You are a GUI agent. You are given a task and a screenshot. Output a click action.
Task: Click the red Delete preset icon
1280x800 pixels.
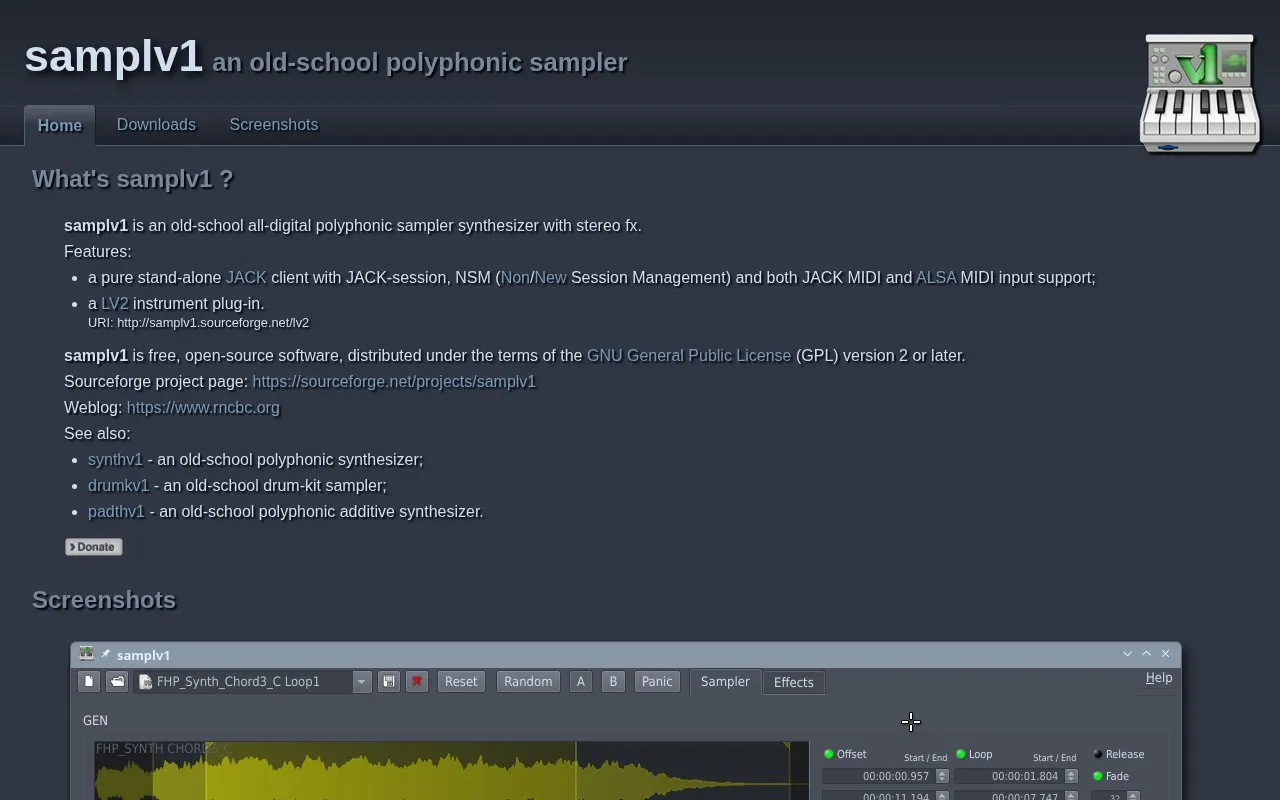[417, 681]
